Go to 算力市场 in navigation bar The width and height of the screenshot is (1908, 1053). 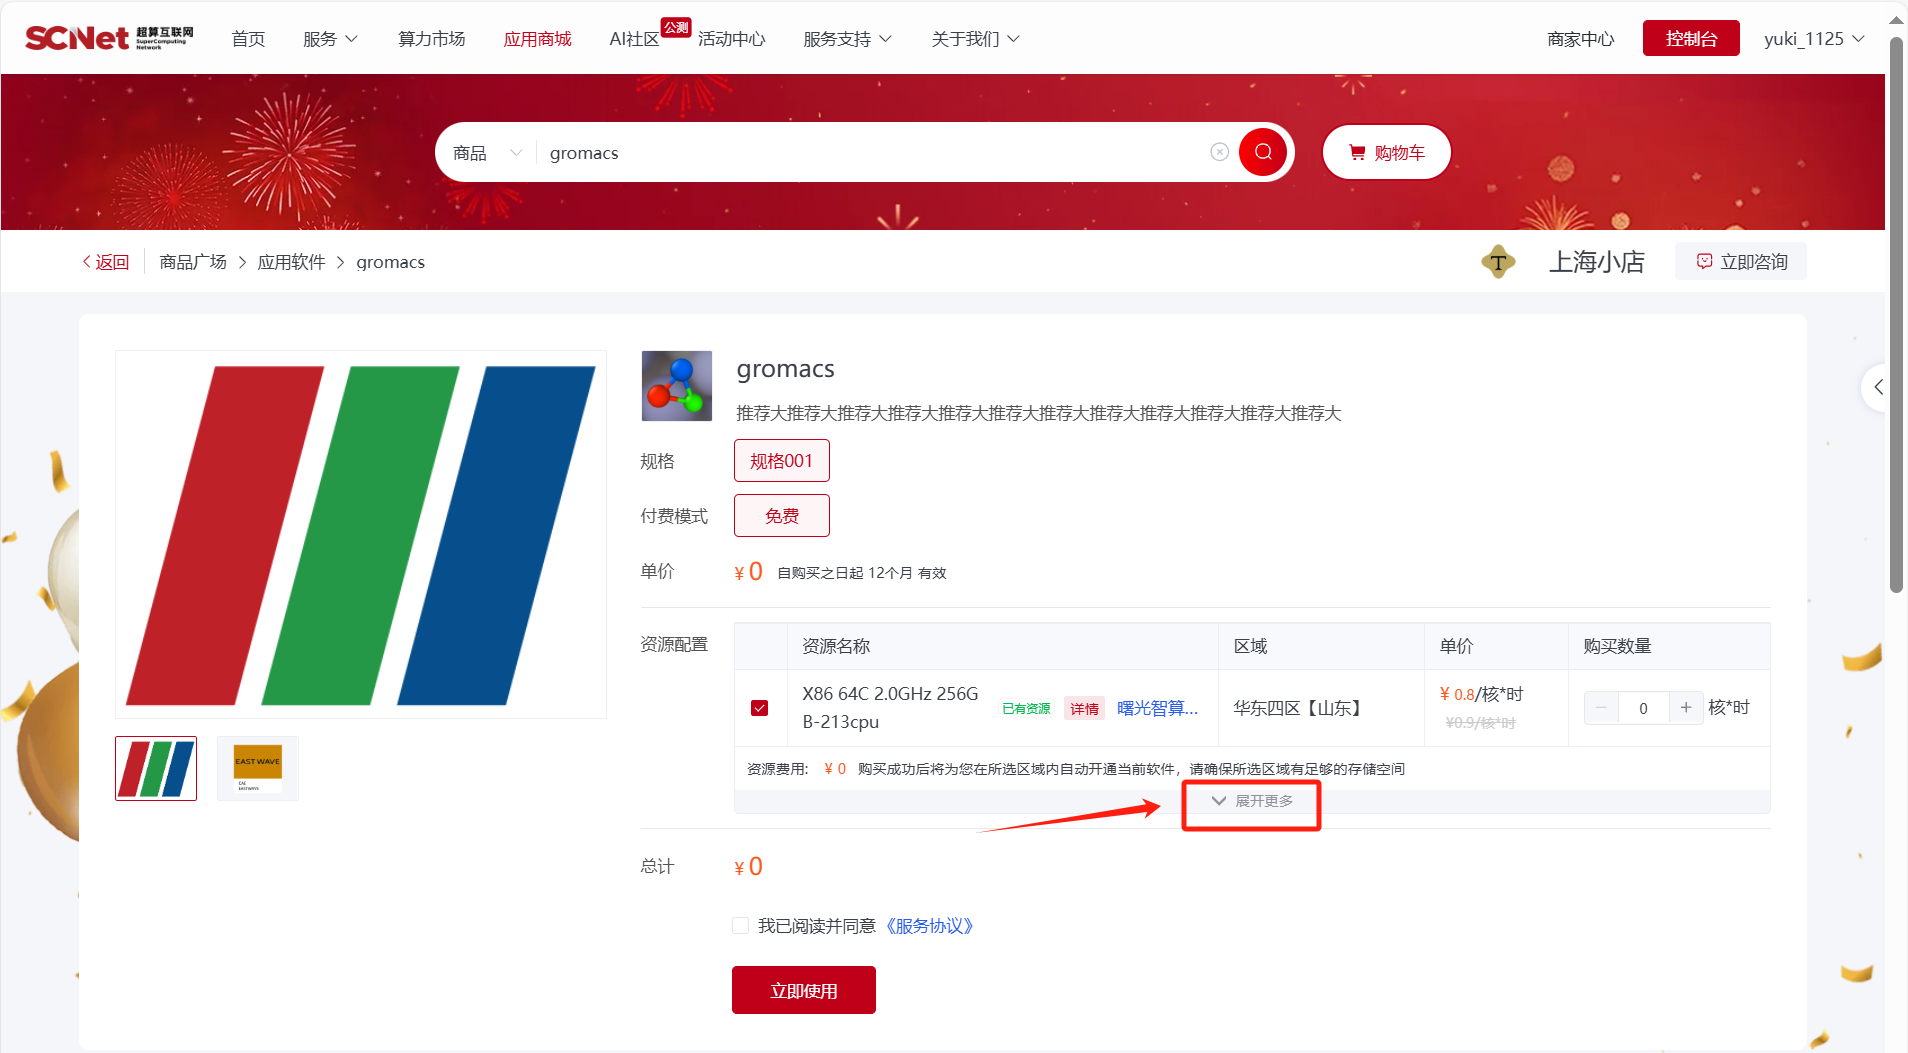(x=431, y=39)
